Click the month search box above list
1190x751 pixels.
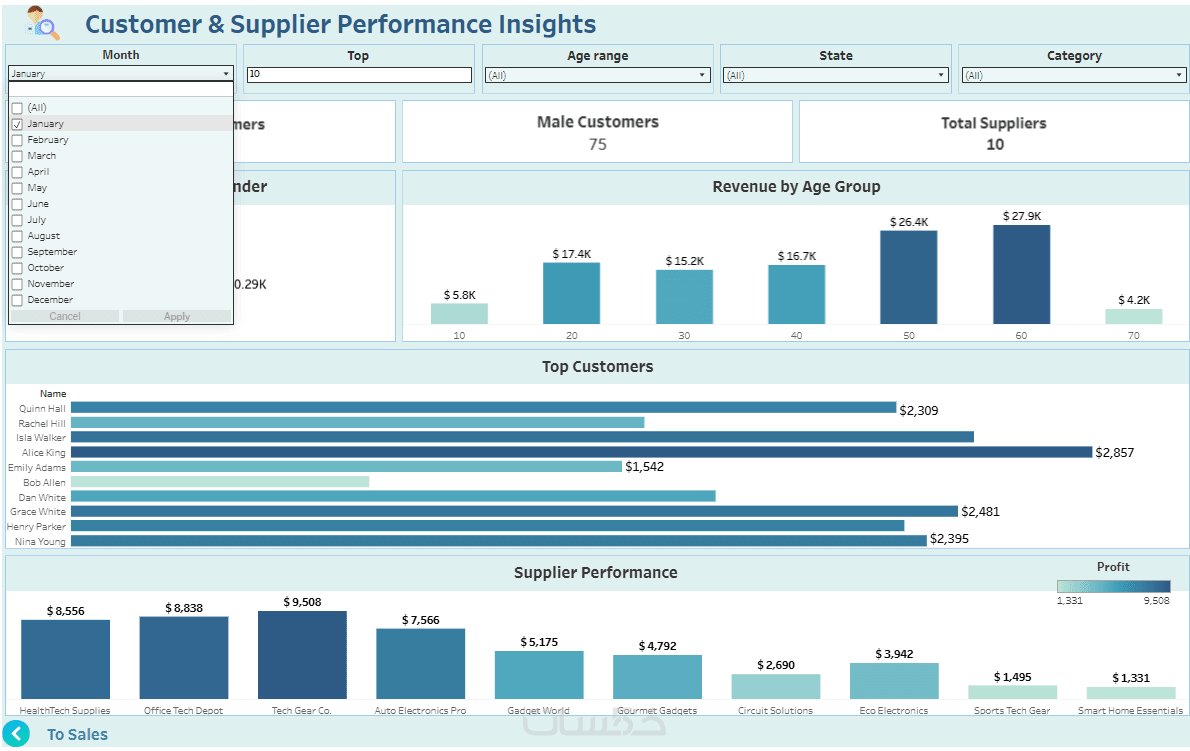coord(120,90)
